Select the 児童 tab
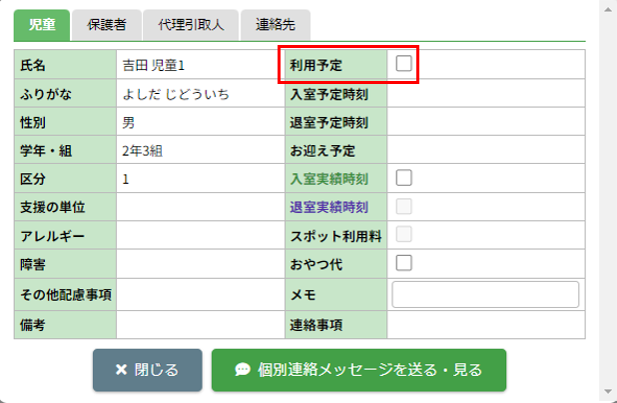The image size is (617, 403). (43, 24)
